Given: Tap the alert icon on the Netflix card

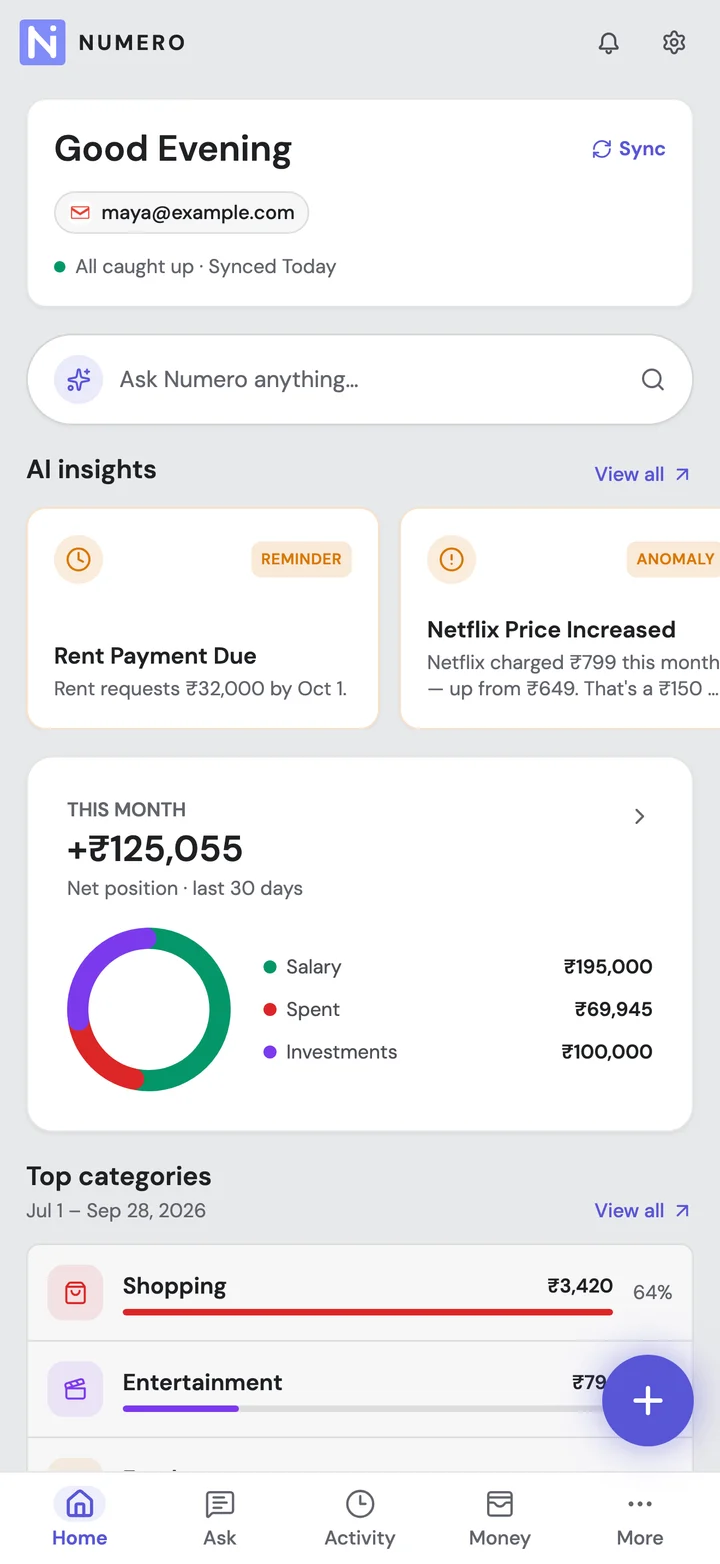Looking at the screenshot, I should coord(451,559).
